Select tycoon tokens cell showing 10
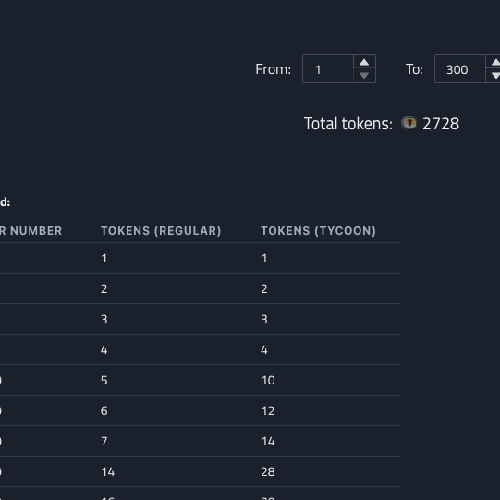Image resolution: width=500 pixels, height=500 pixels. pyautogui.click(x=268, y=380)
